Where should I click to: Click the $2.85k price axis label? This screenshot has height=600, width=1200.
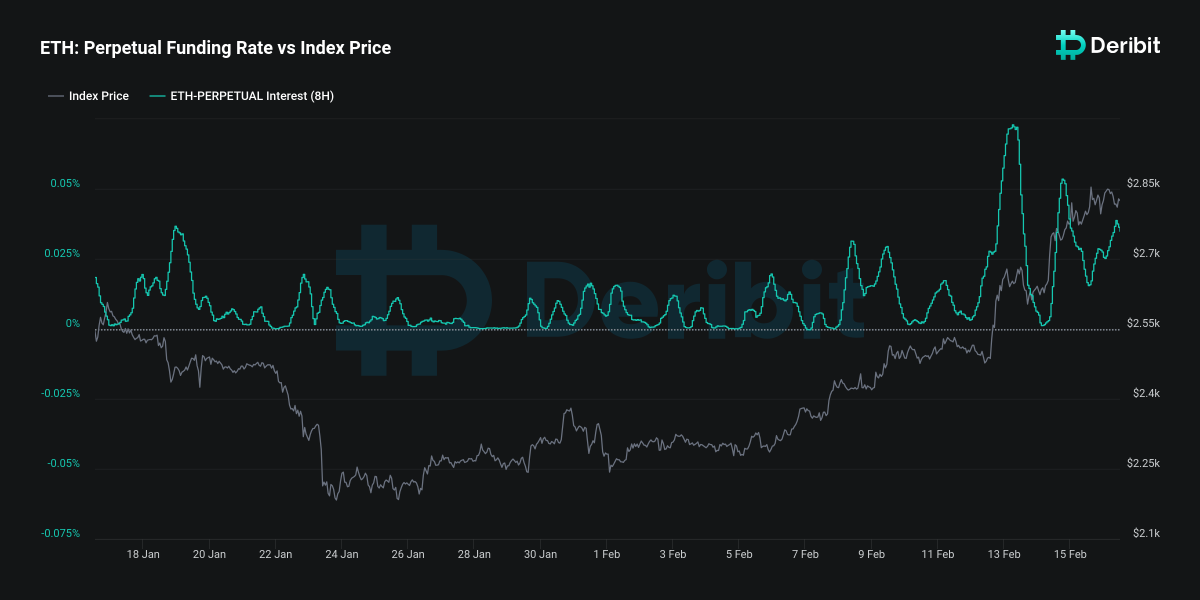pyautogui.click(x=1143, y=184)
